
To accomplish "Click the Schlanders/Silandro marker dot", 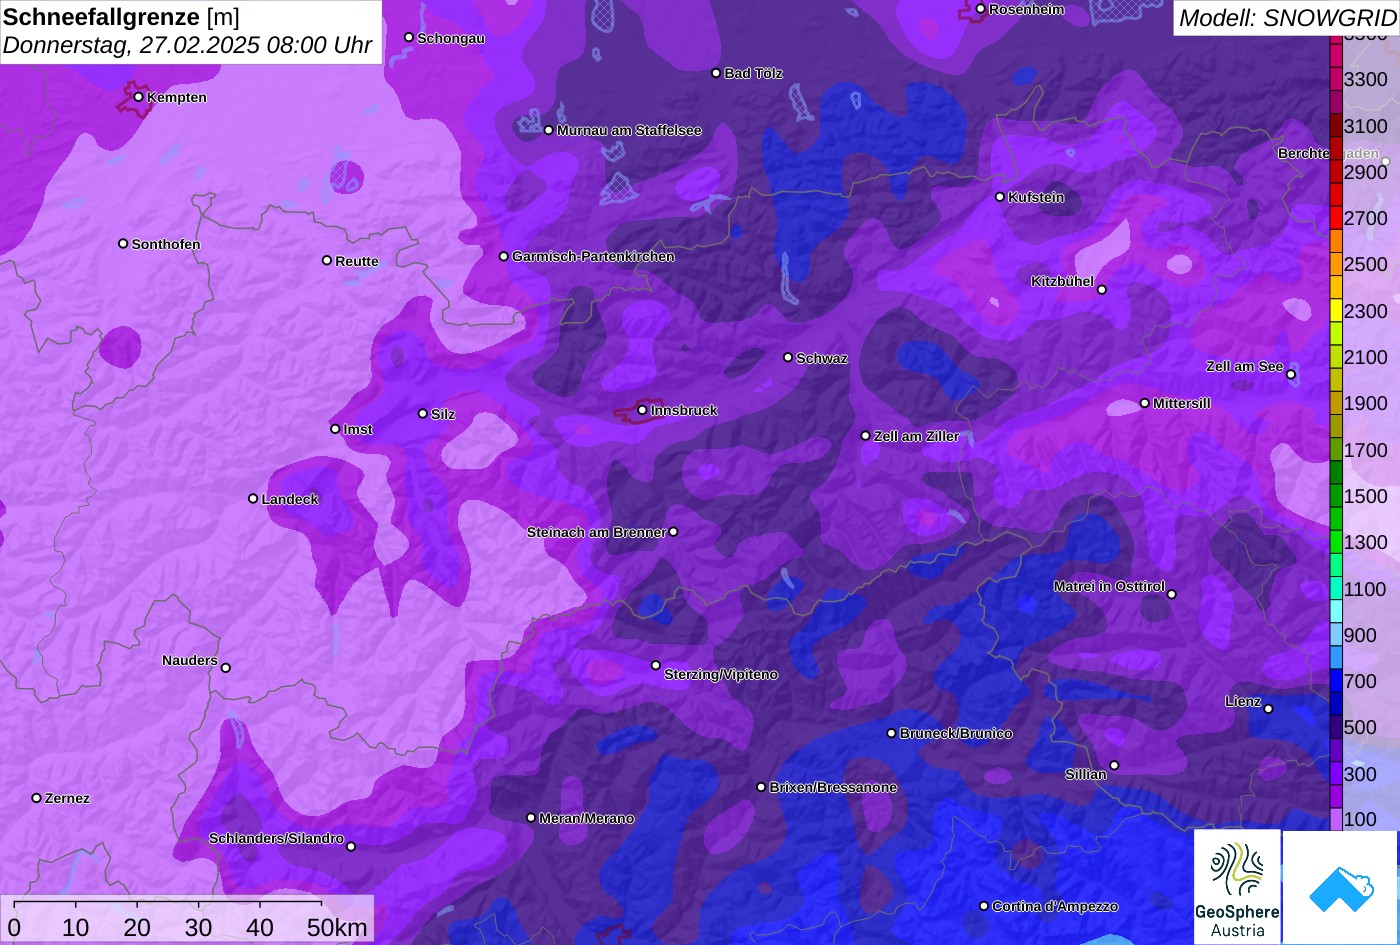I will pyautogui.click(x=351, y=847).
